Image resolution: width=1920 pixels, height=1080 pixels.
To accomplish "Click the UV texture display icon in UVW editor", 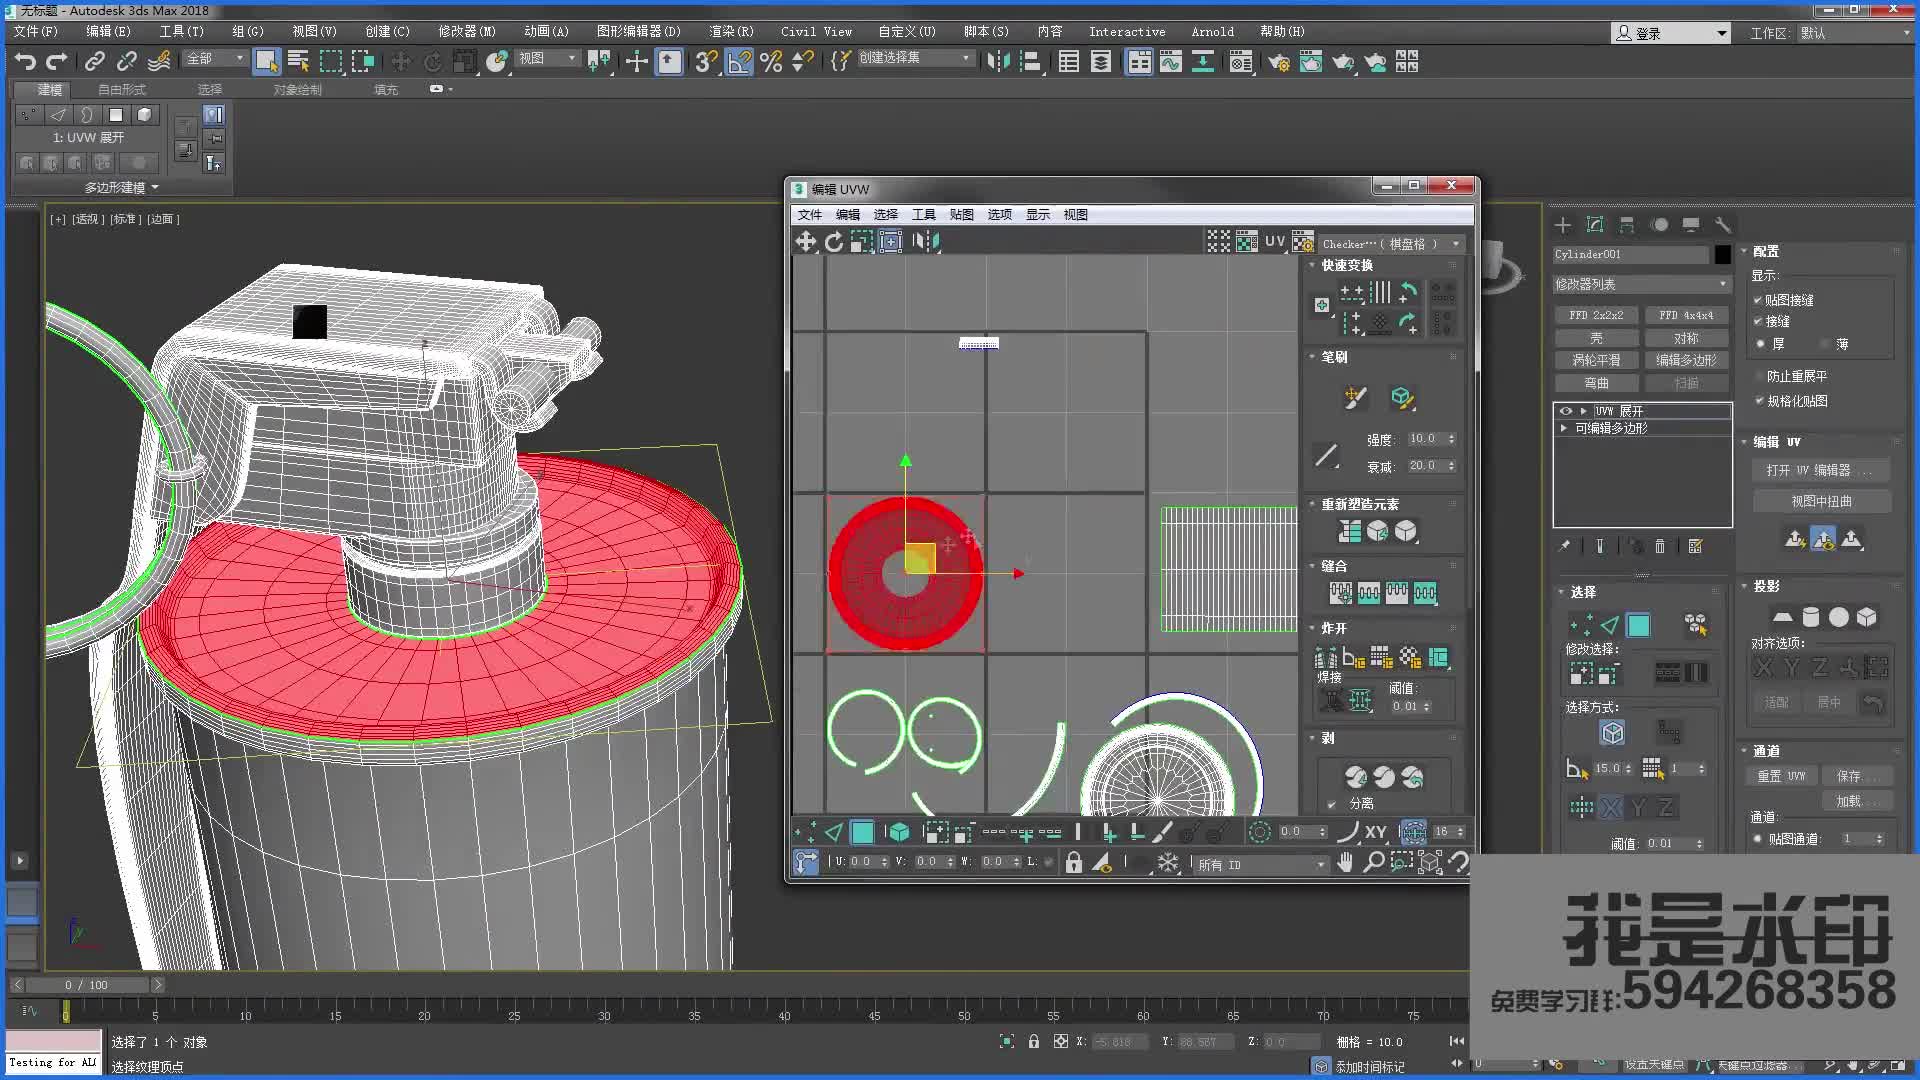I will pos(1274,241).
